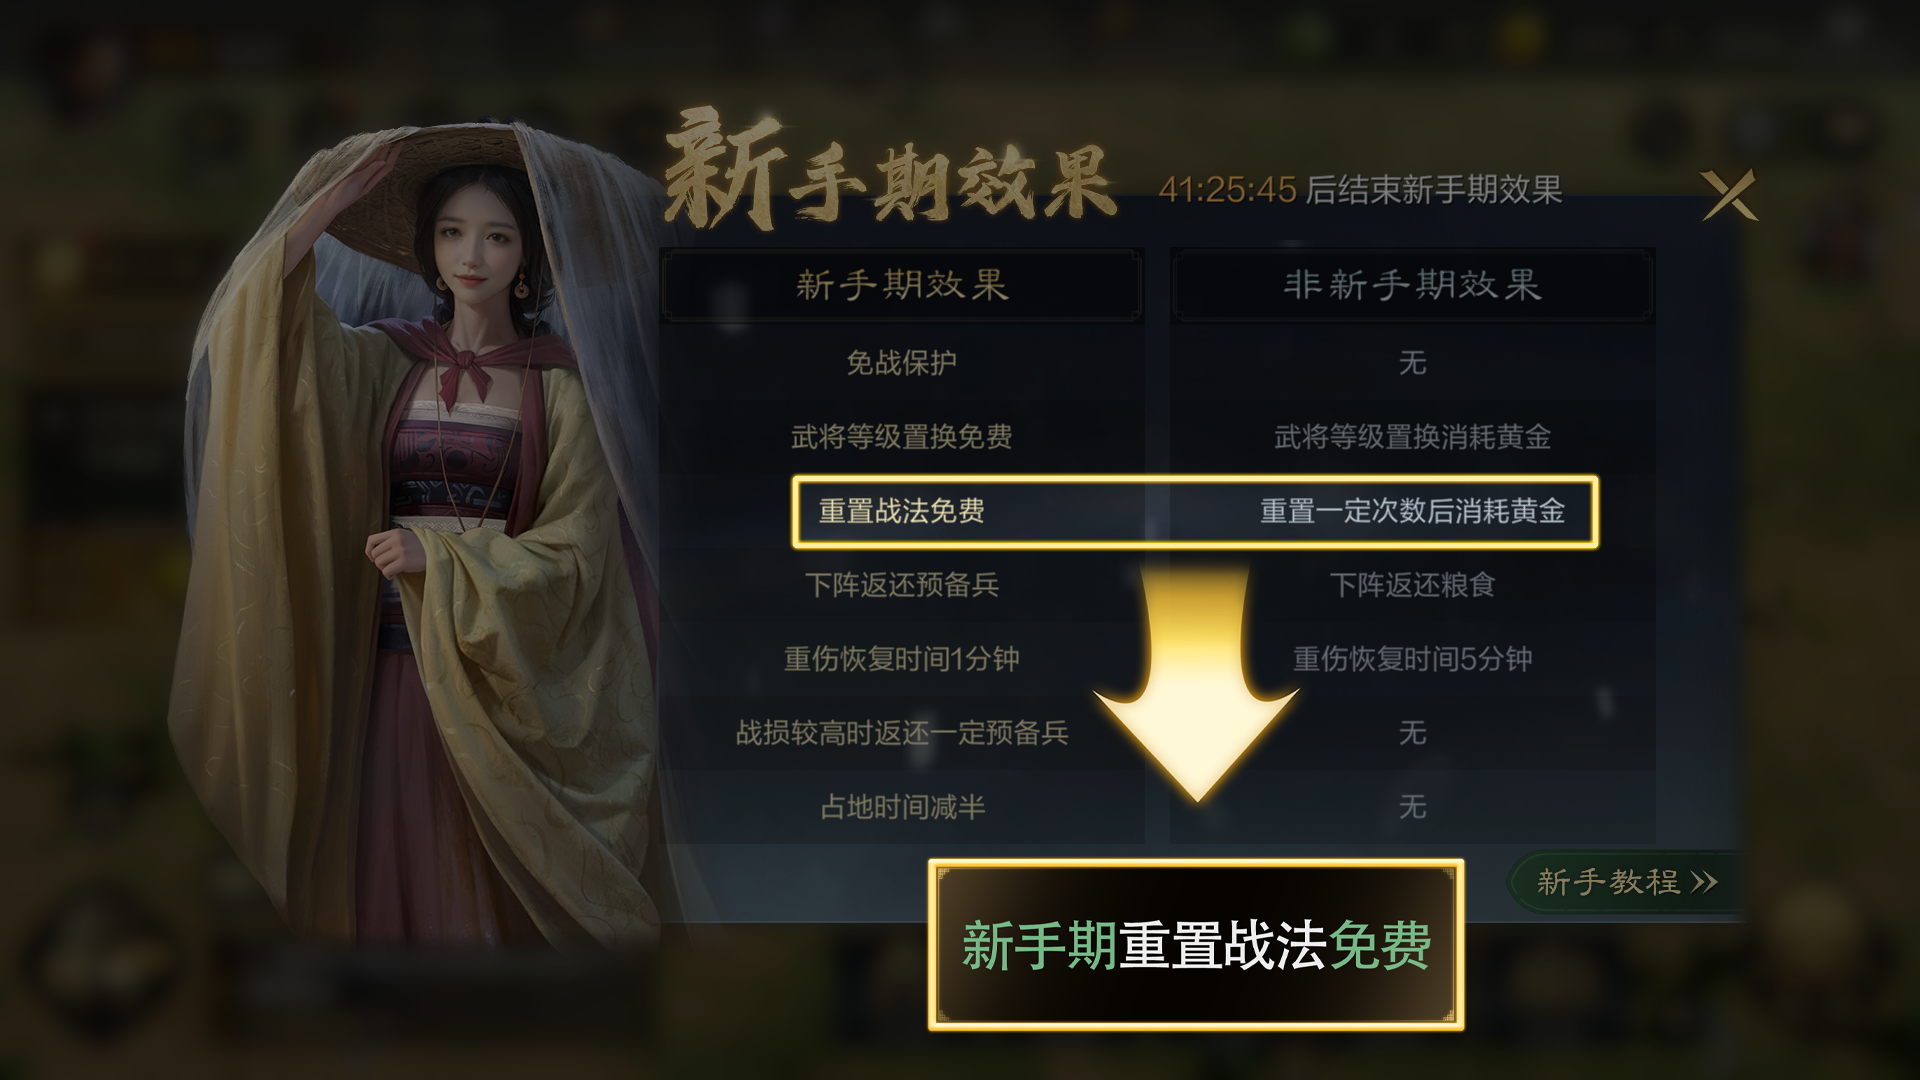
Task: Close the 新手期效果 dialog with the X icon
Action: [x=1729, y=194]
